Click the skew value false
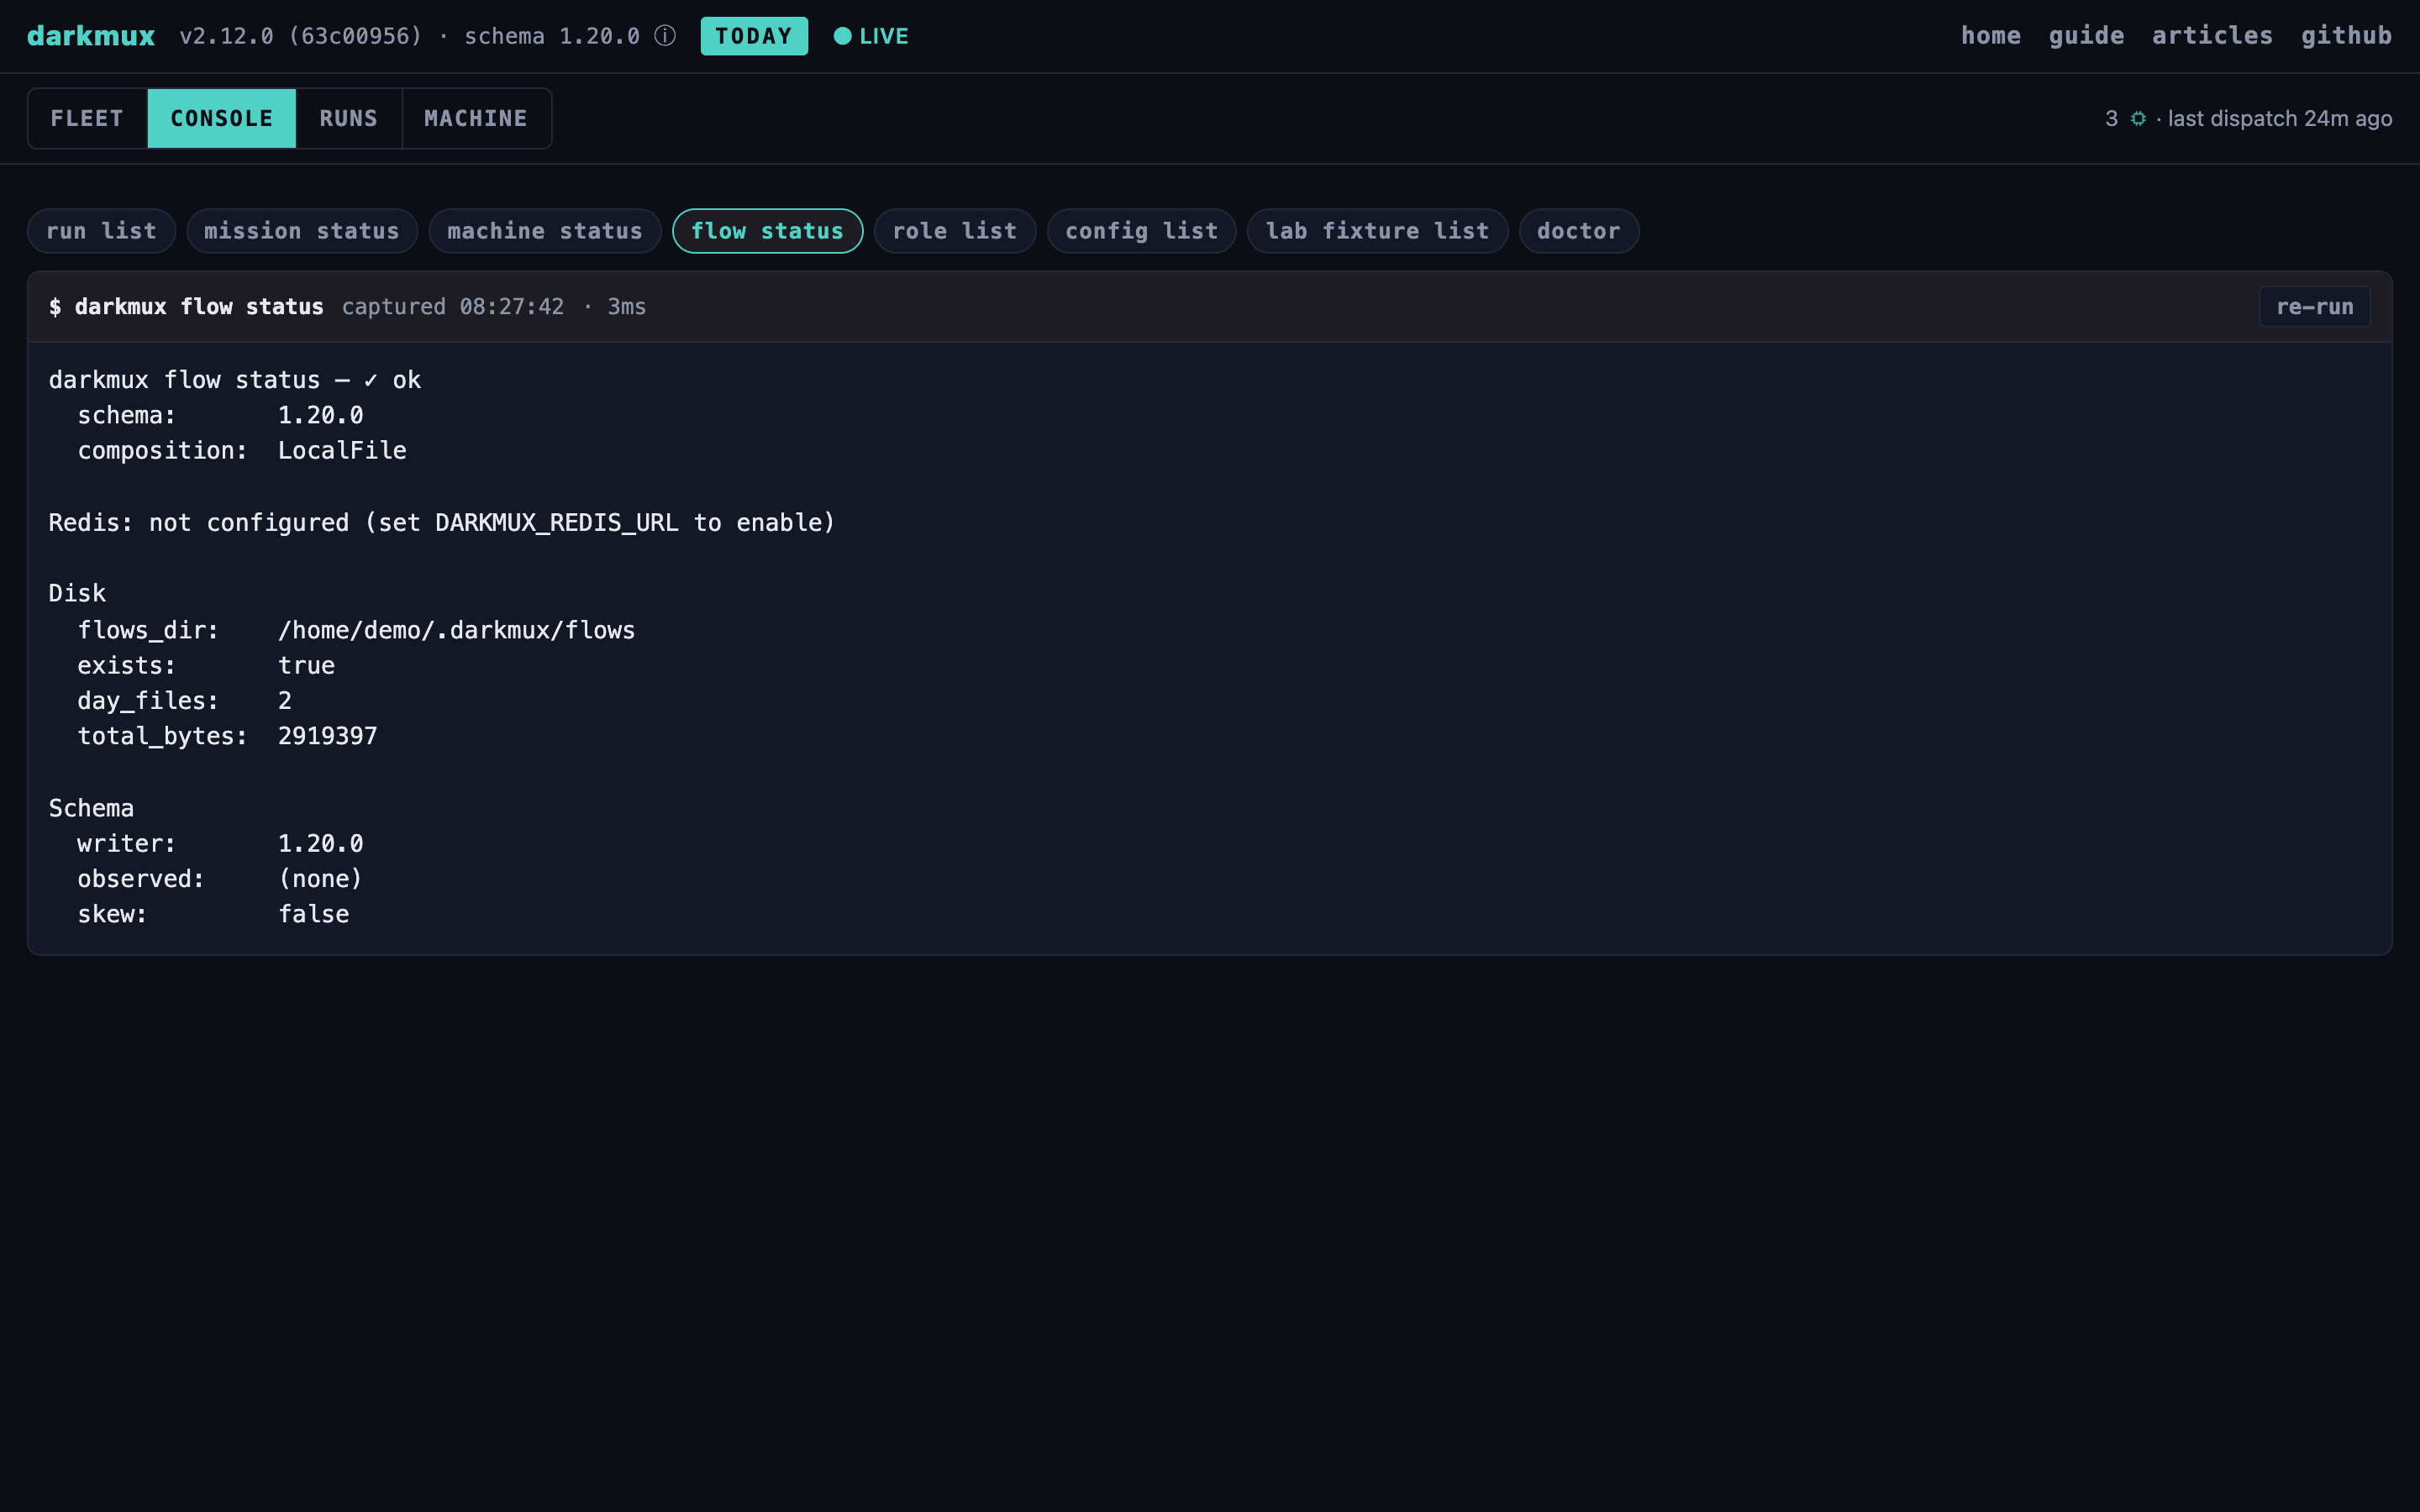This screenshot has height=1512, width=2420. click(313, 915)
